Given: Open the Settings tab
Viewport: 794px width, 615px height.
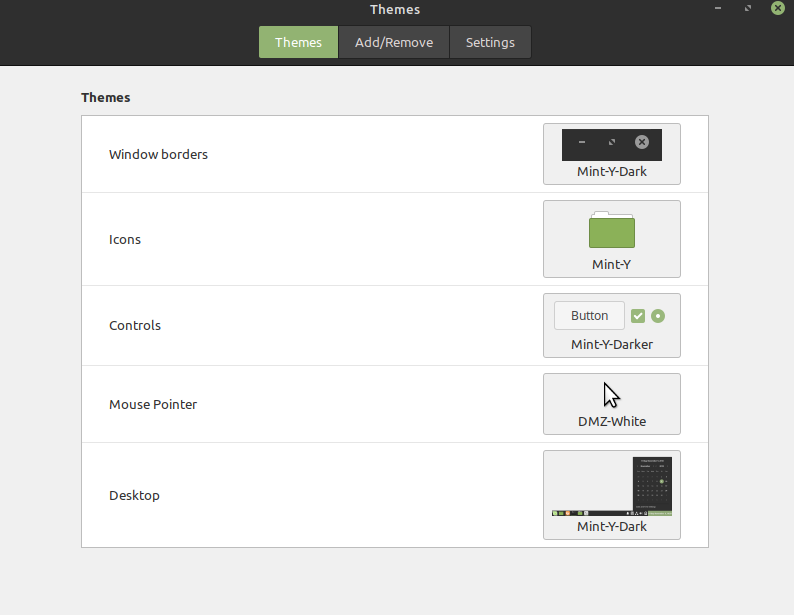Looking at the screenshot, I should point(490,42).
